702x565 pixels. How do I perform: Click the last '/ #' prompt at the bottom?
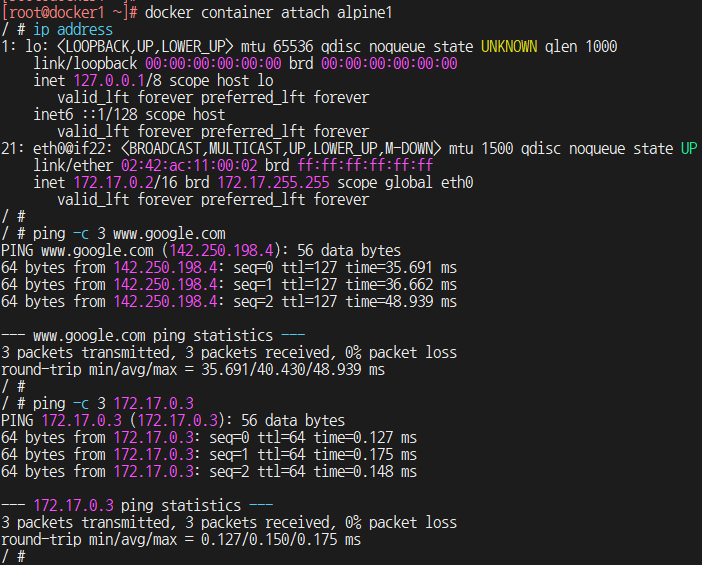[x=13, y=557]
